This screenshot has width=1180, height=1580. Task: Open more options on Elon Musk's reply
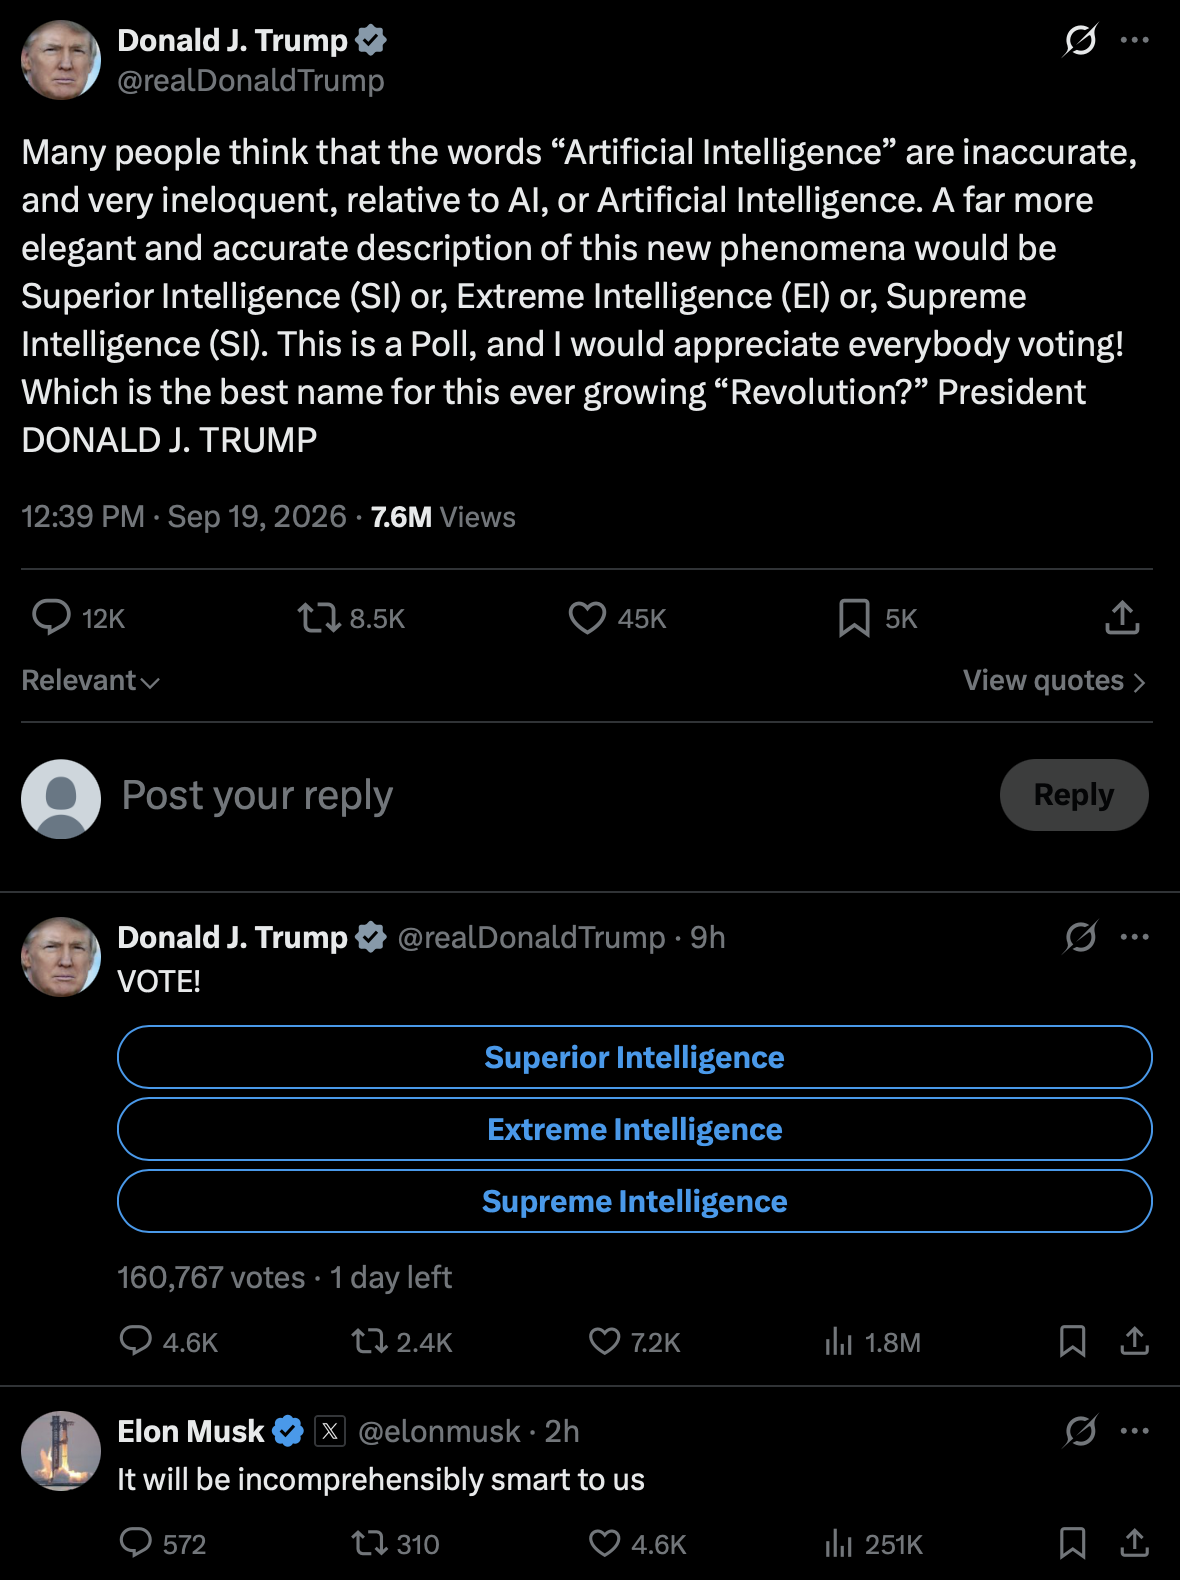pyautogui.click(x=1134, y=1431)
